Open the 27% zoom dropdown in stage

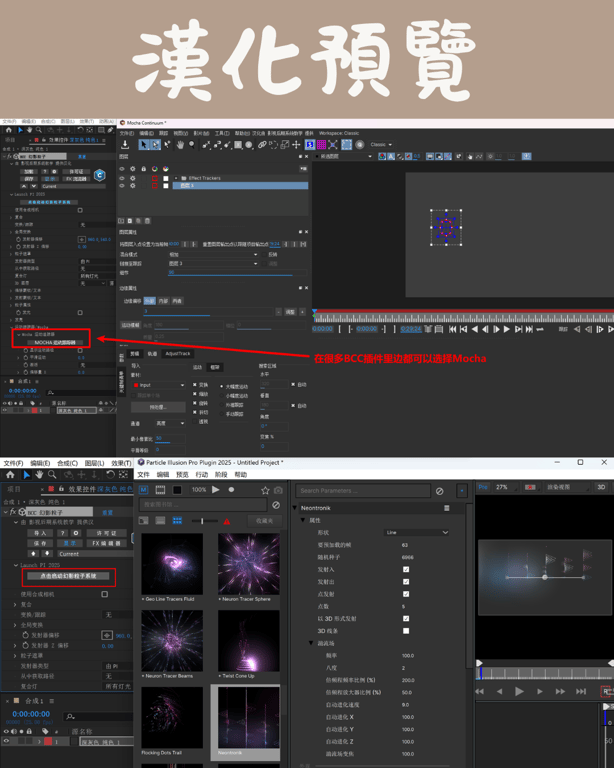tap(506, 487)
